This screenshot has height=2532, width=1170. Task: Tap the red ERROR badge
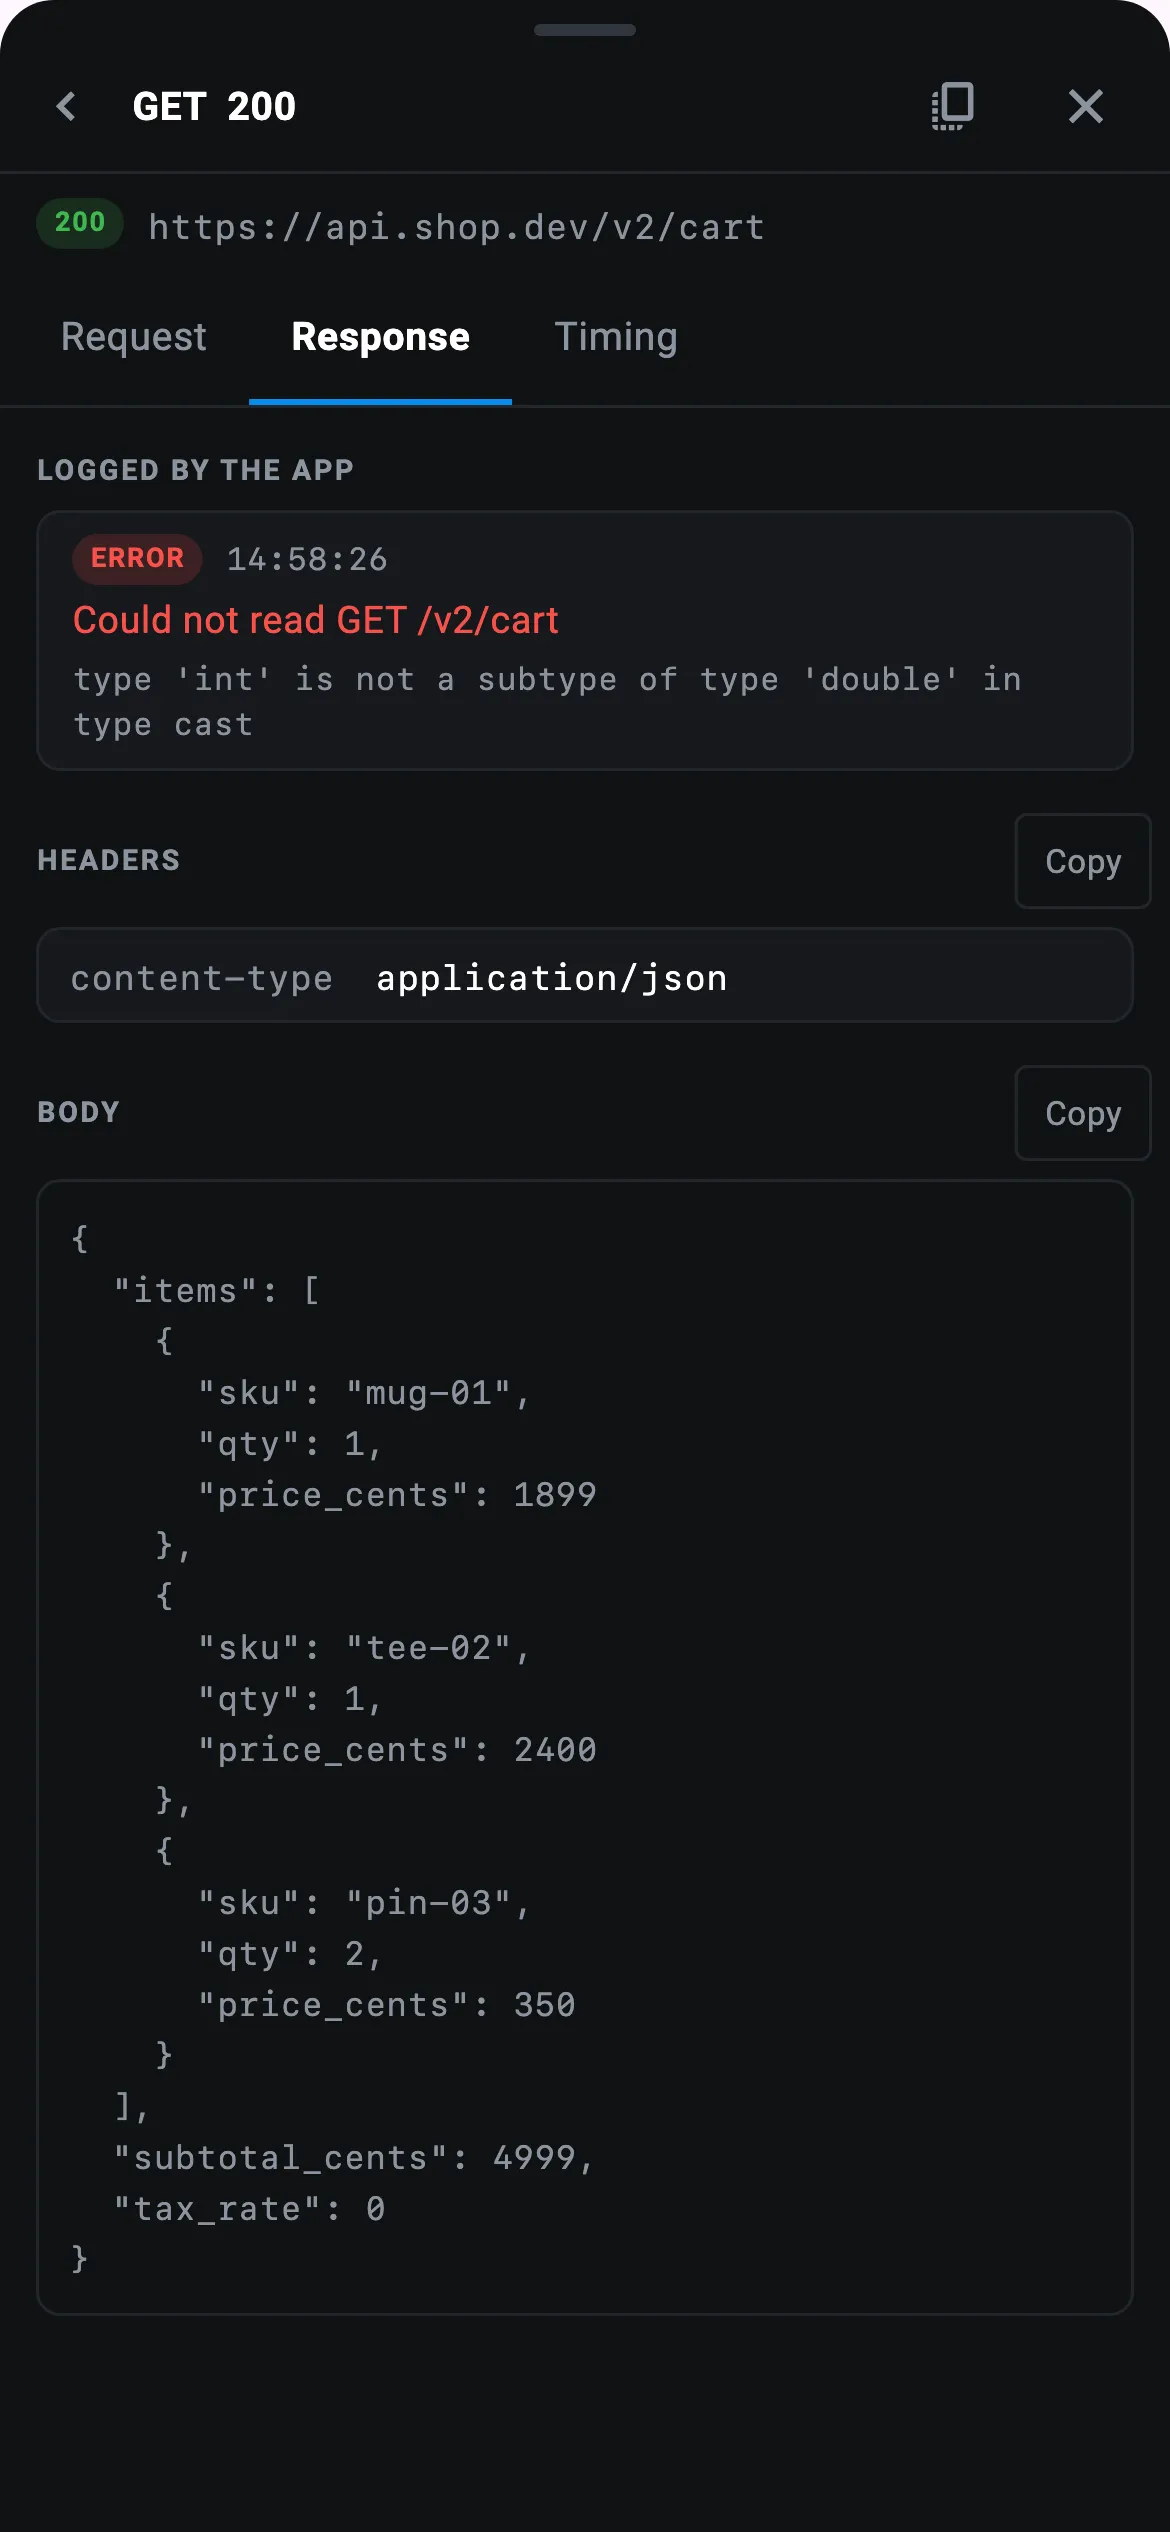click(138, 558)
